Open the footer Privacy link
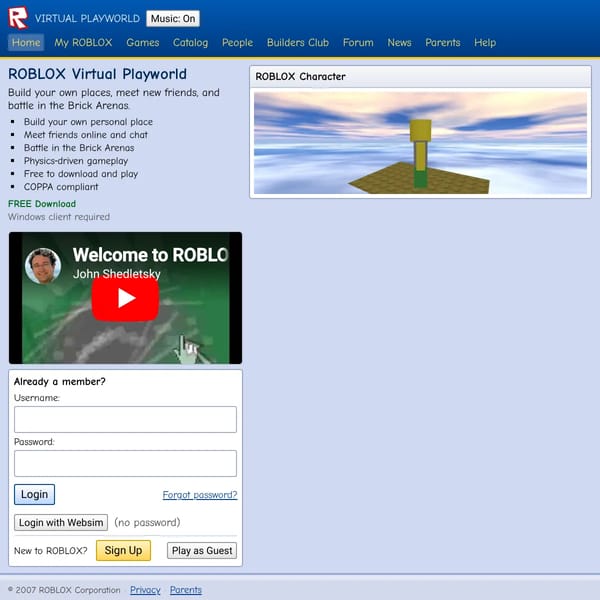Image resolution: width=600 pixels, height=600 pixels. tap(145, 590)
